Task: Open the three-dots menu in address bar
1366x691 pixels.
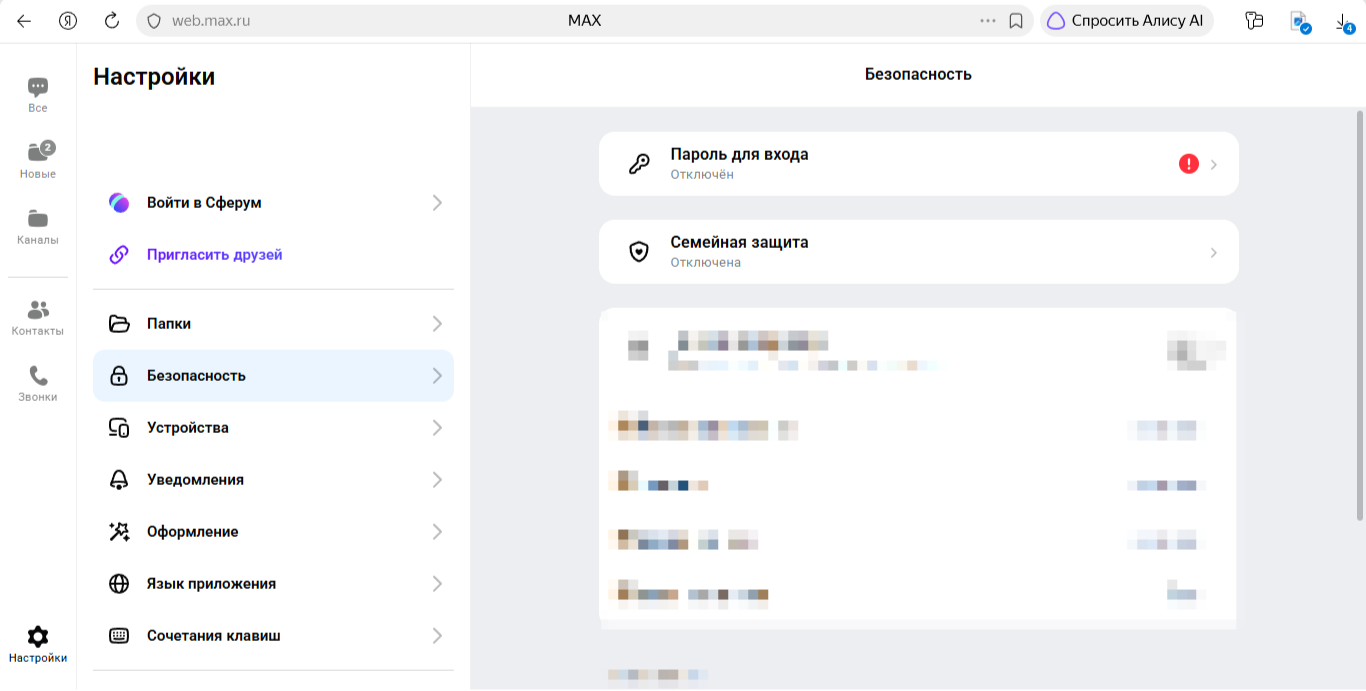Action: pos(988,21)
